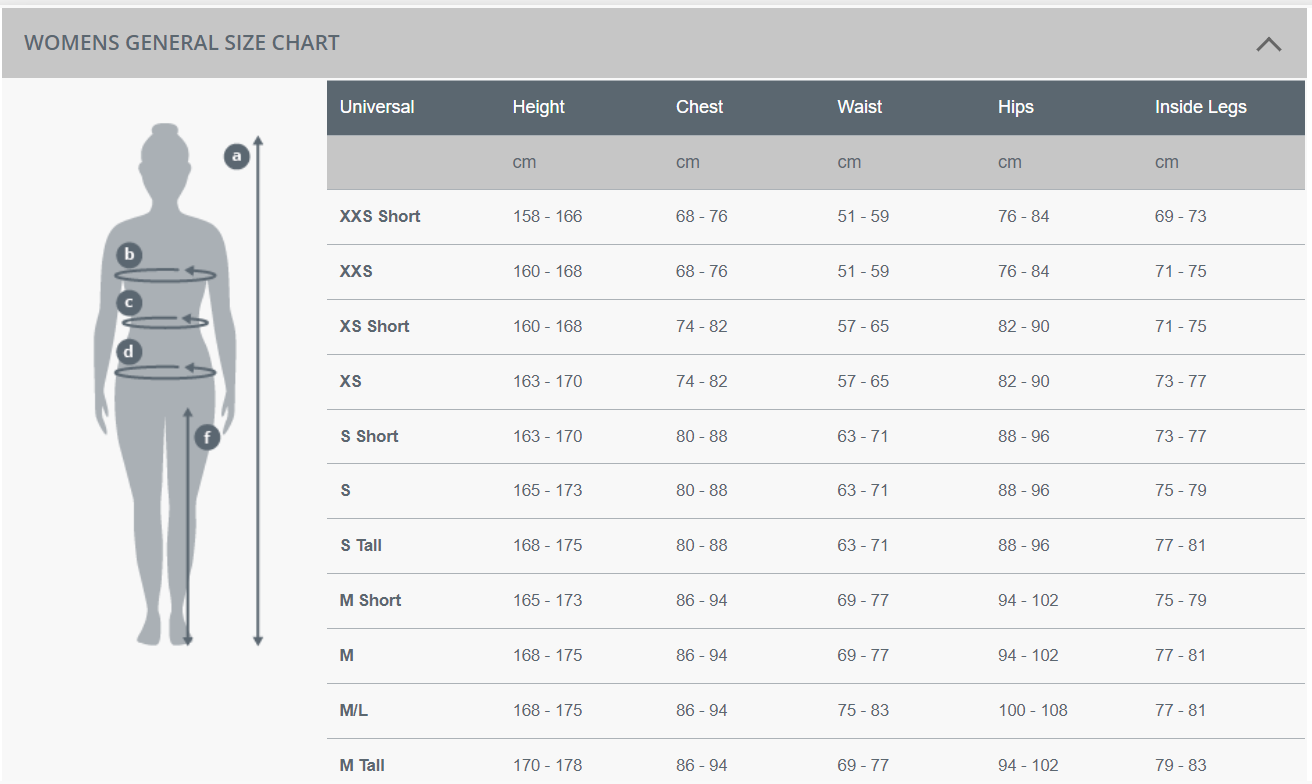The height and width of the screenshot is (784, 1312).
Task: Select the XXS Short size row
Action: pos(380,217)
